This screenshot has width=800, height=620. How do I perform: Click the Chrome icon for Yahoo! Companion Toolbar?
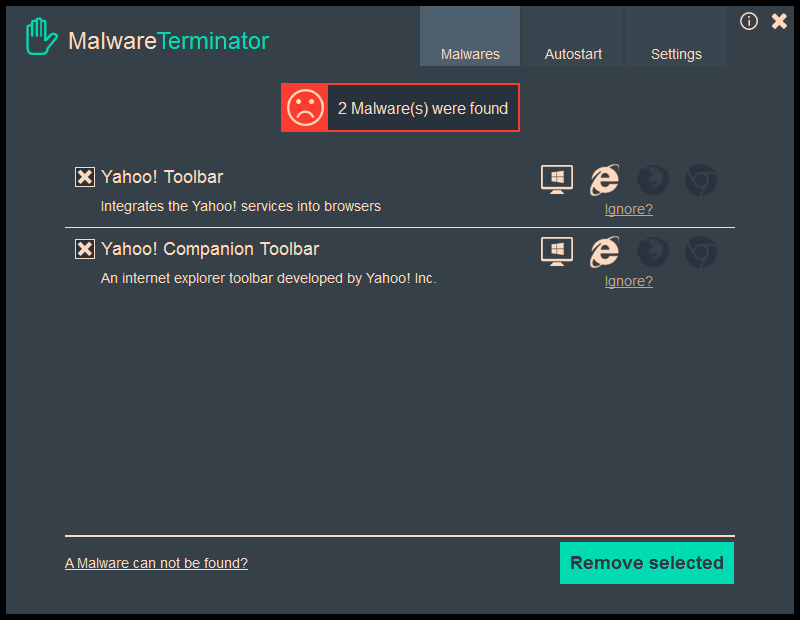pos(701,252)
